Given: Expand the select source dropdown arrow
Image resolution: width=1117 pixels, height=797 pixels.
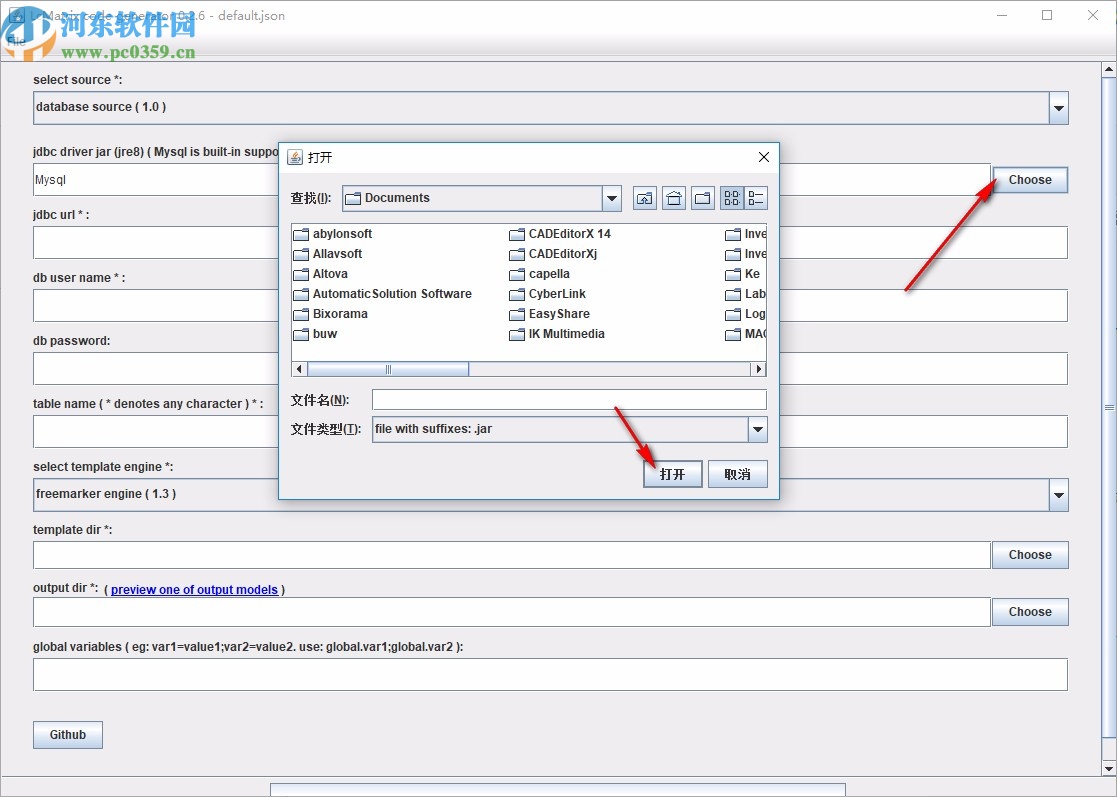Looking at the screenshot, I should pyautogui.click(x=1058, y=108).
